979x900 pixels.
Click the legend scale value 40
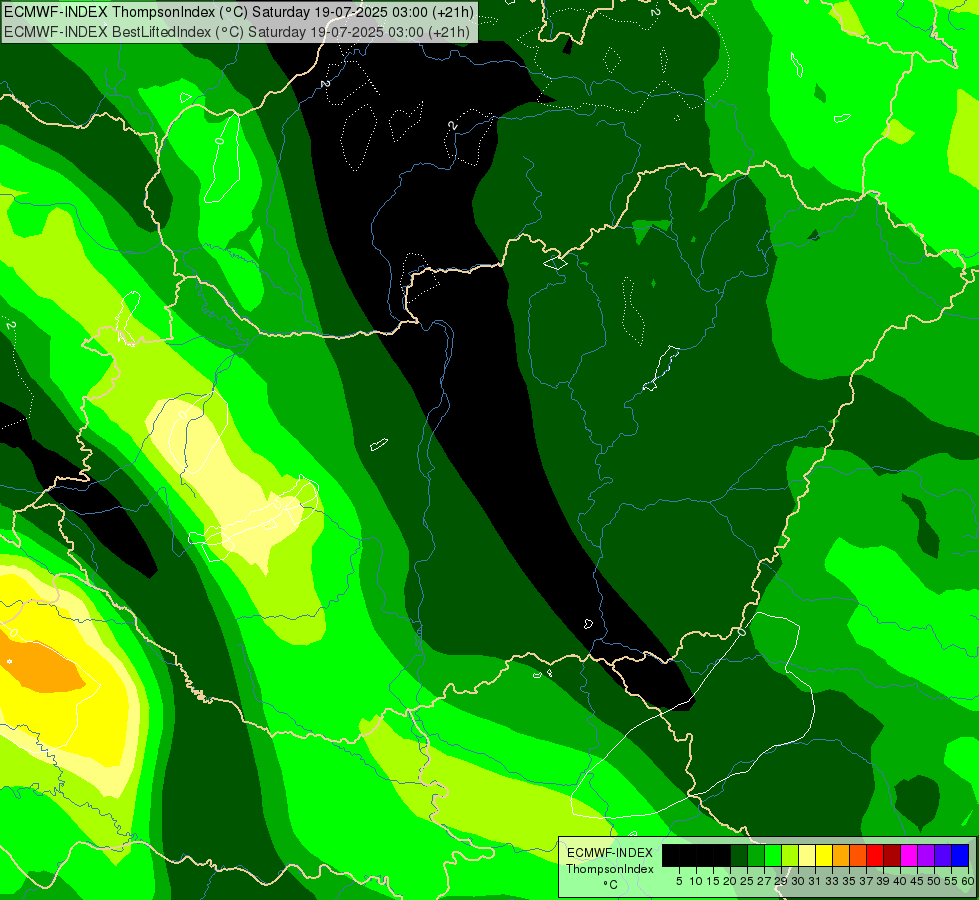(x=900, y=881)
